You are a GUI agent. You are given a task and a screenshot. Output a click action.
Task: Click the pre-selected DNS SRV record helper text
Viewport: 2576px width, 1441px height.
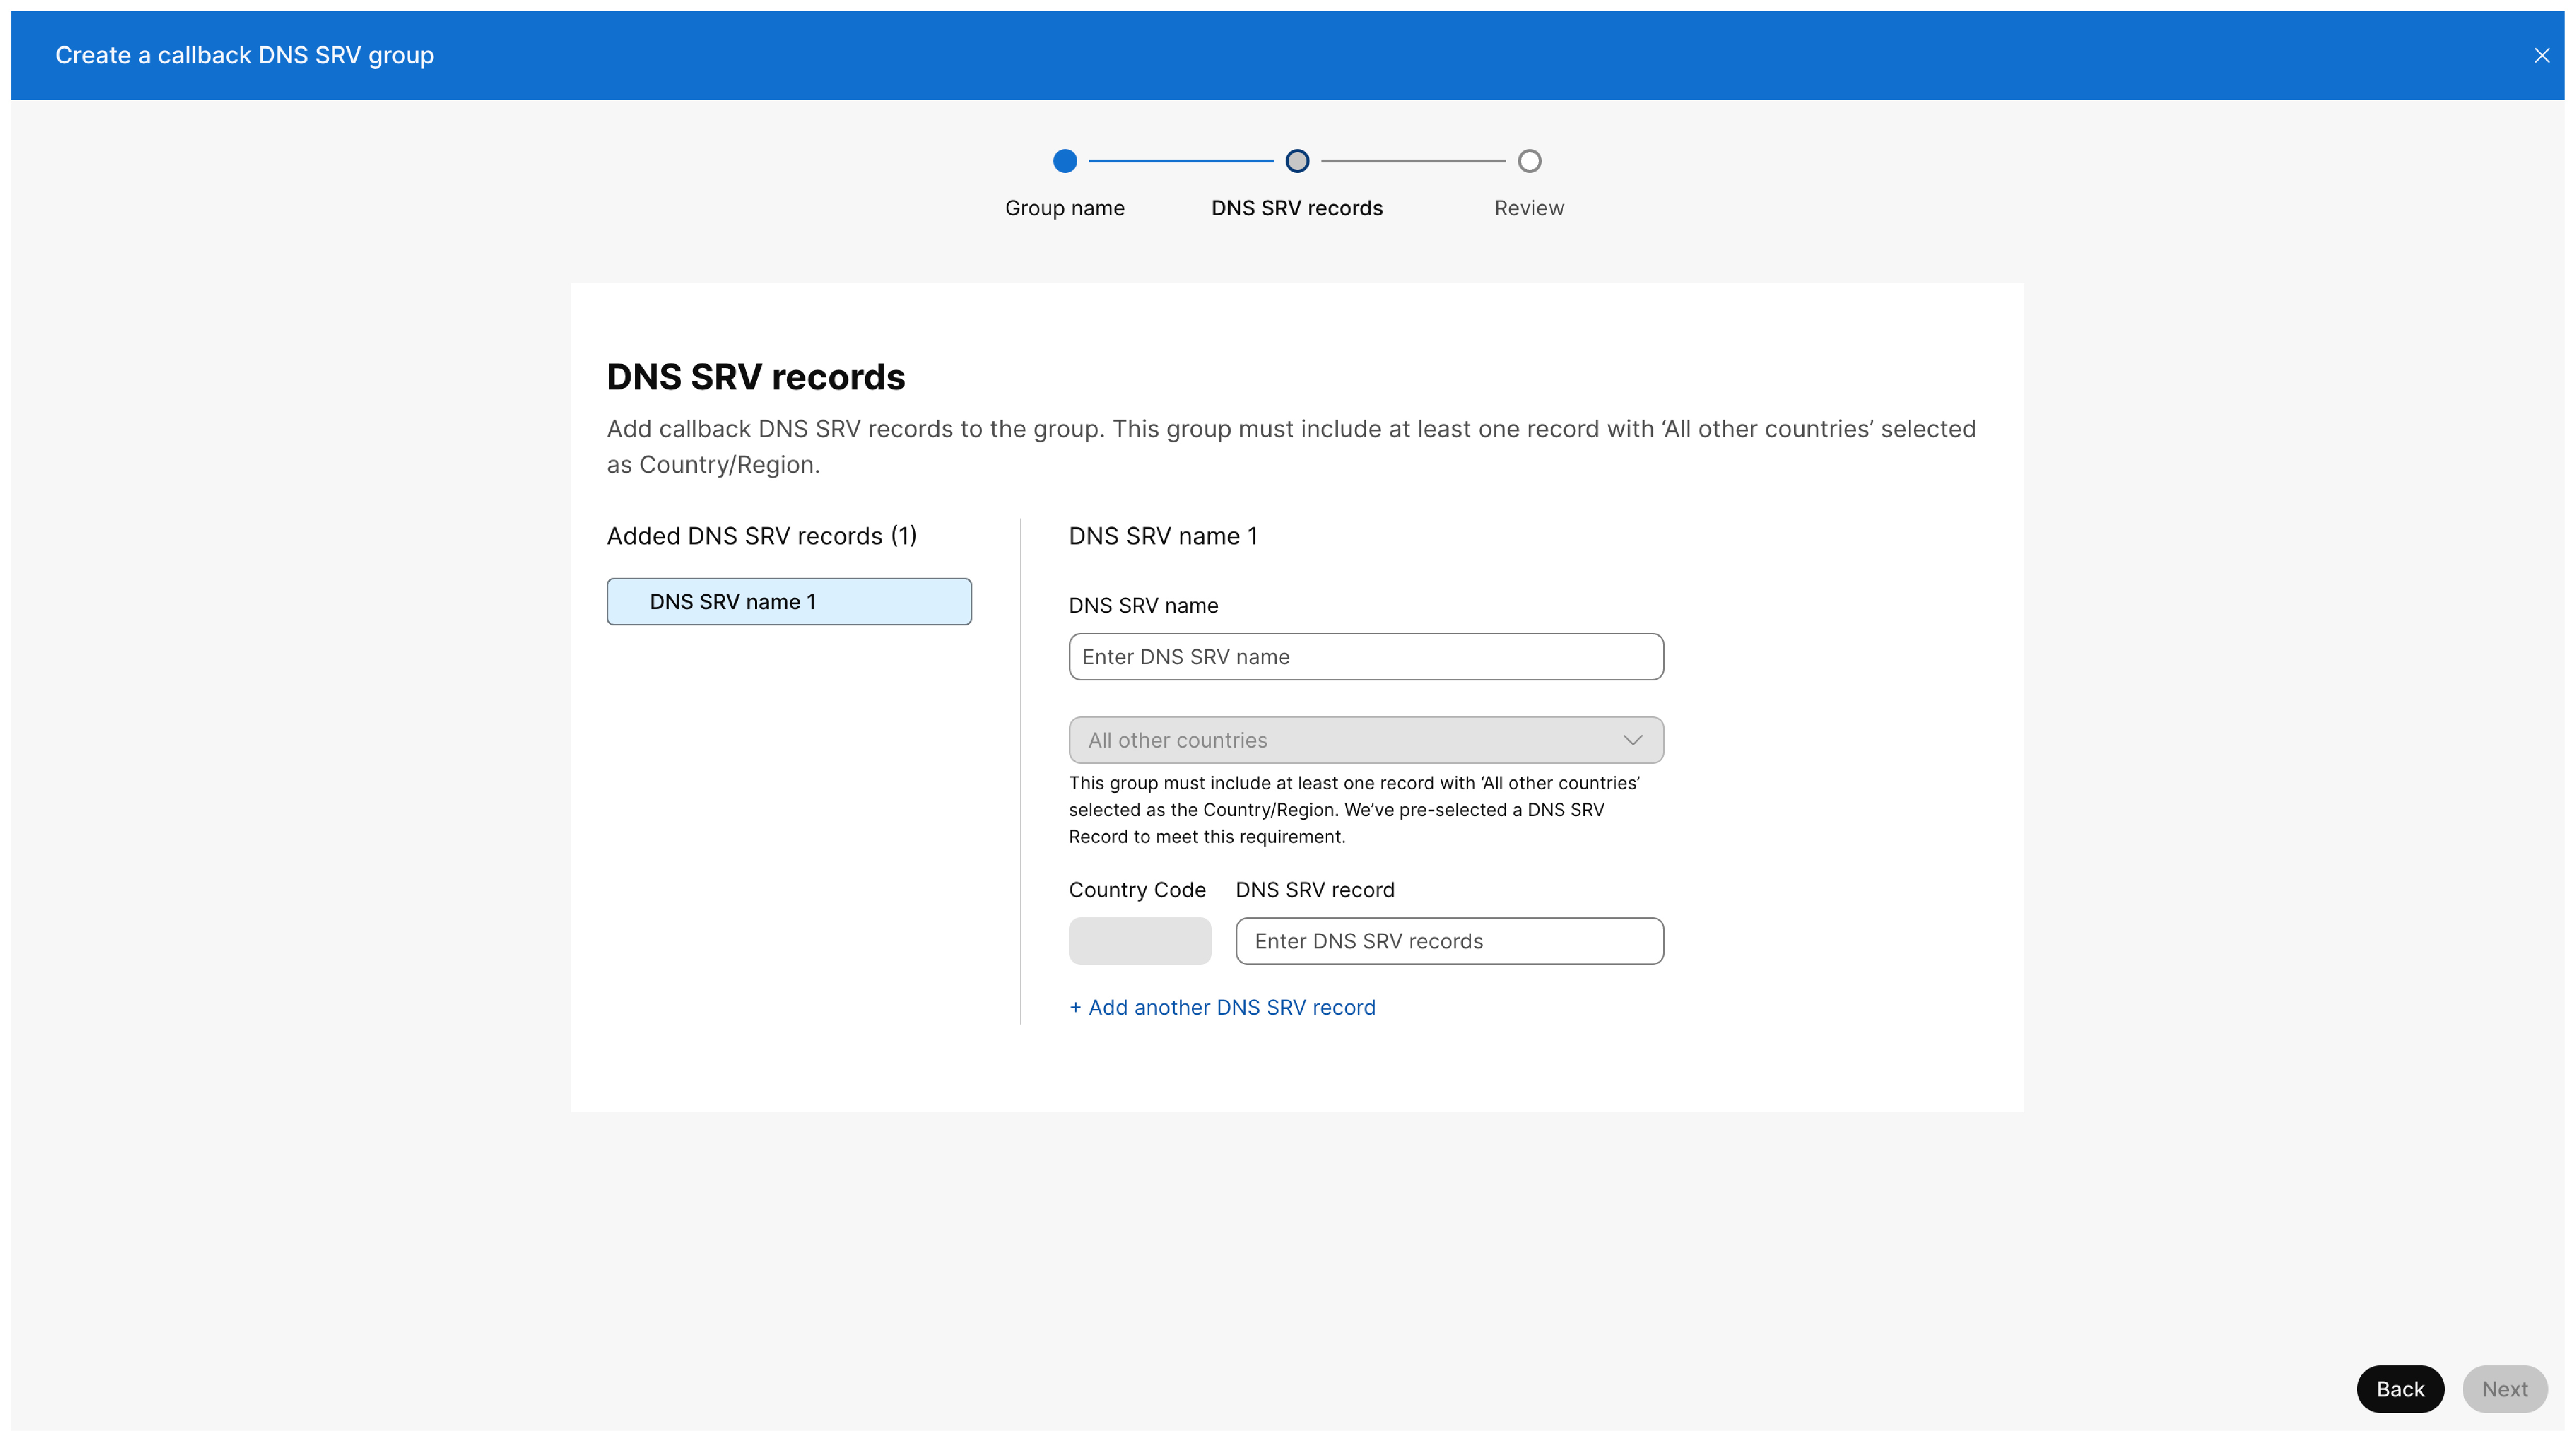(1354, 810)
